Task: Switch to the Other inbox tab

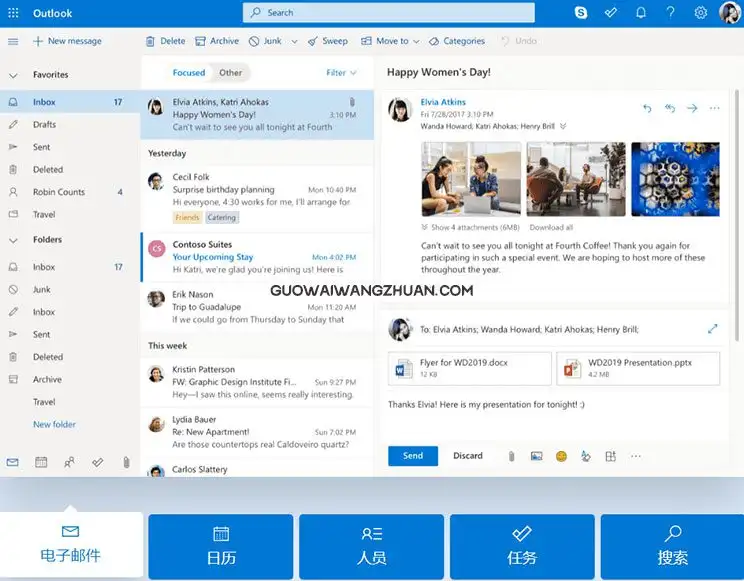Action: (230, 73)
